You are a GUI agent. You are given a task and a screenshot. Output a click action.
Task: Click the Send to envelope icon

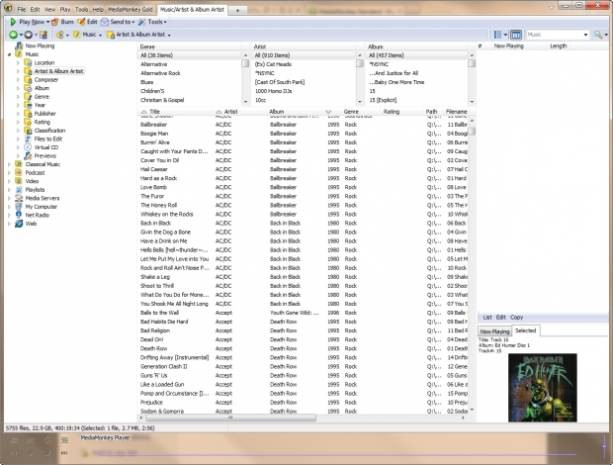[x=104, y=22]
